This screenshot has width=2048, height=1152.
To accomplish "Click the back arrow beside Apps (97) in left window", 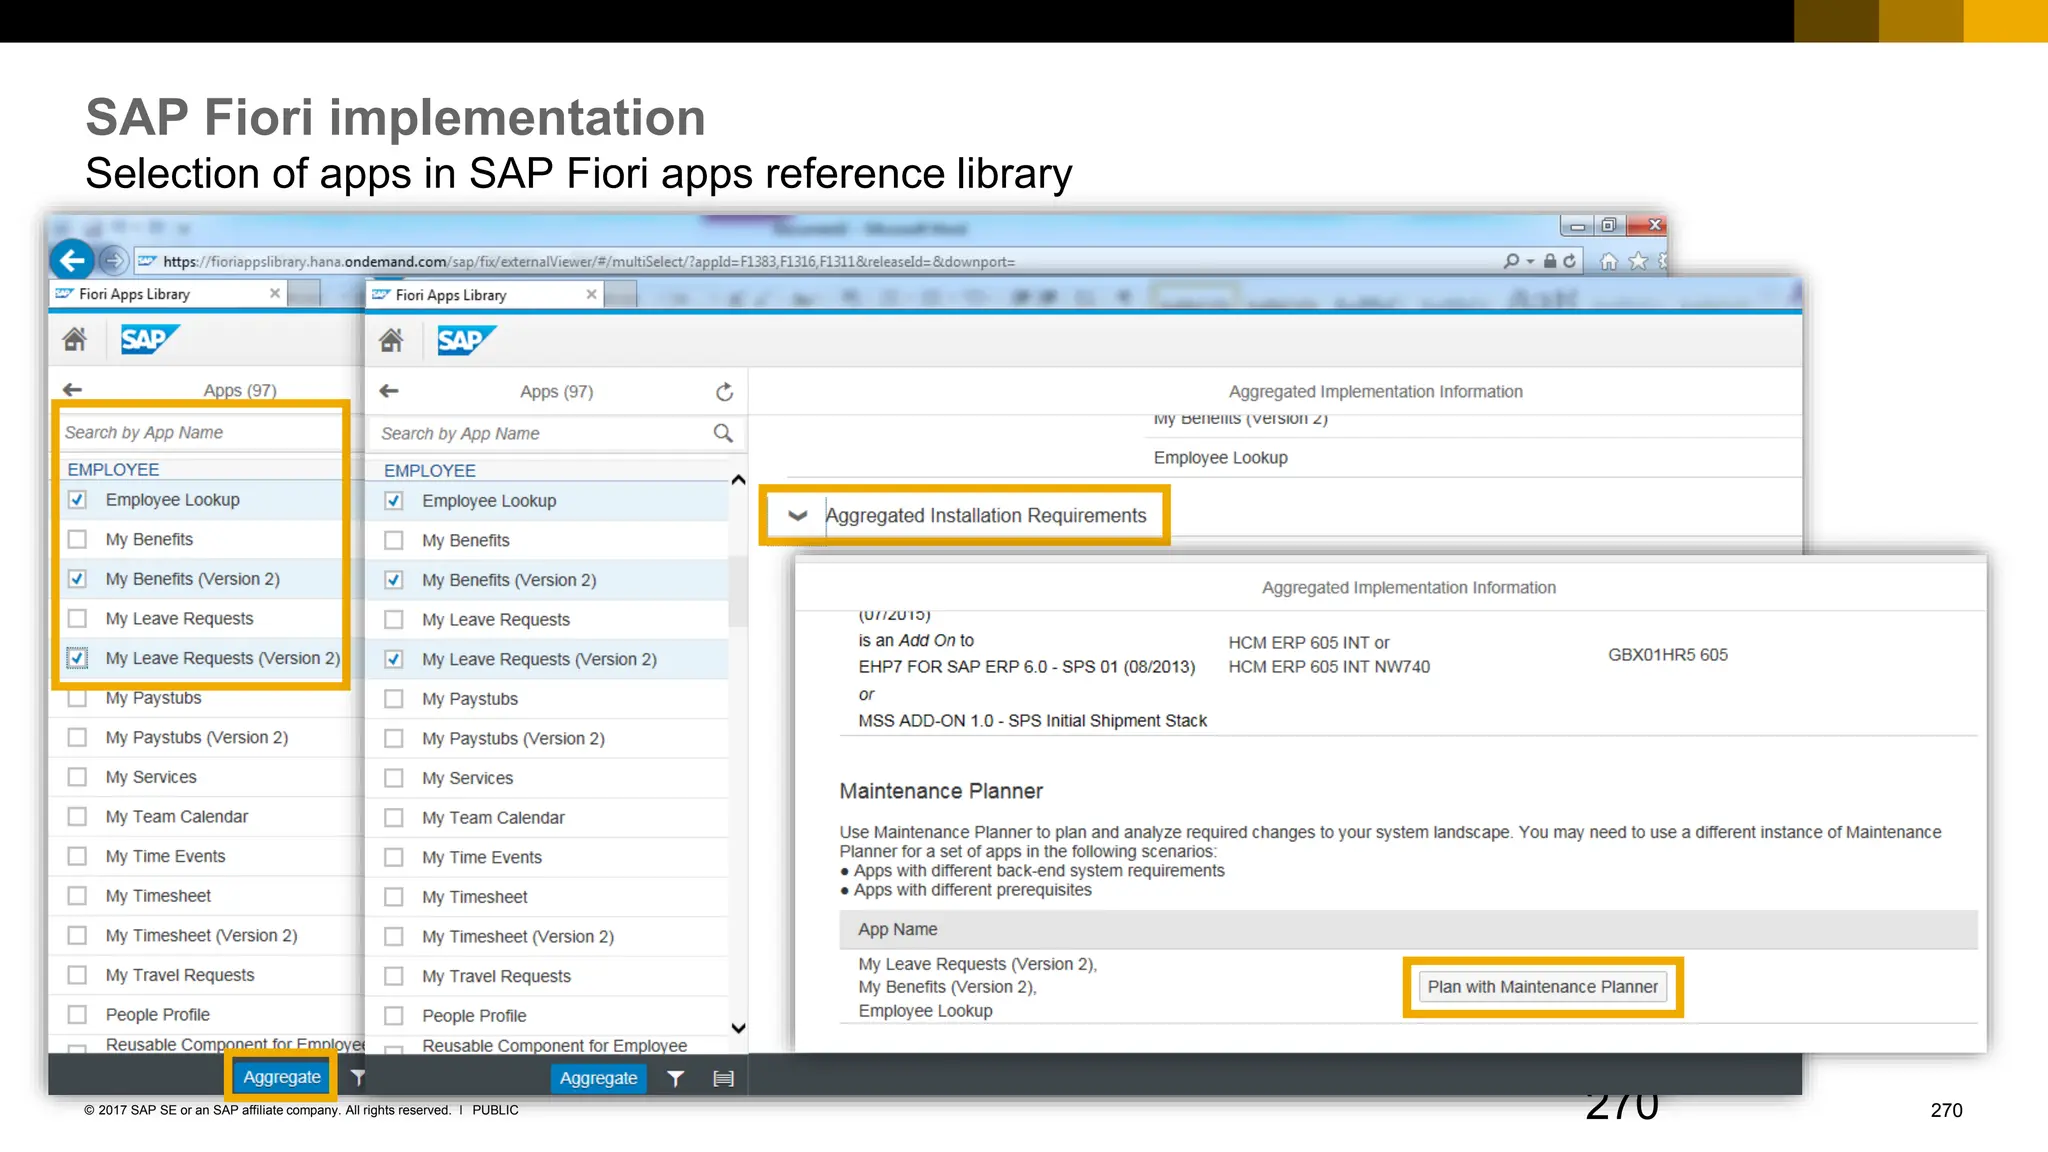I will click(x=72, y=390).
